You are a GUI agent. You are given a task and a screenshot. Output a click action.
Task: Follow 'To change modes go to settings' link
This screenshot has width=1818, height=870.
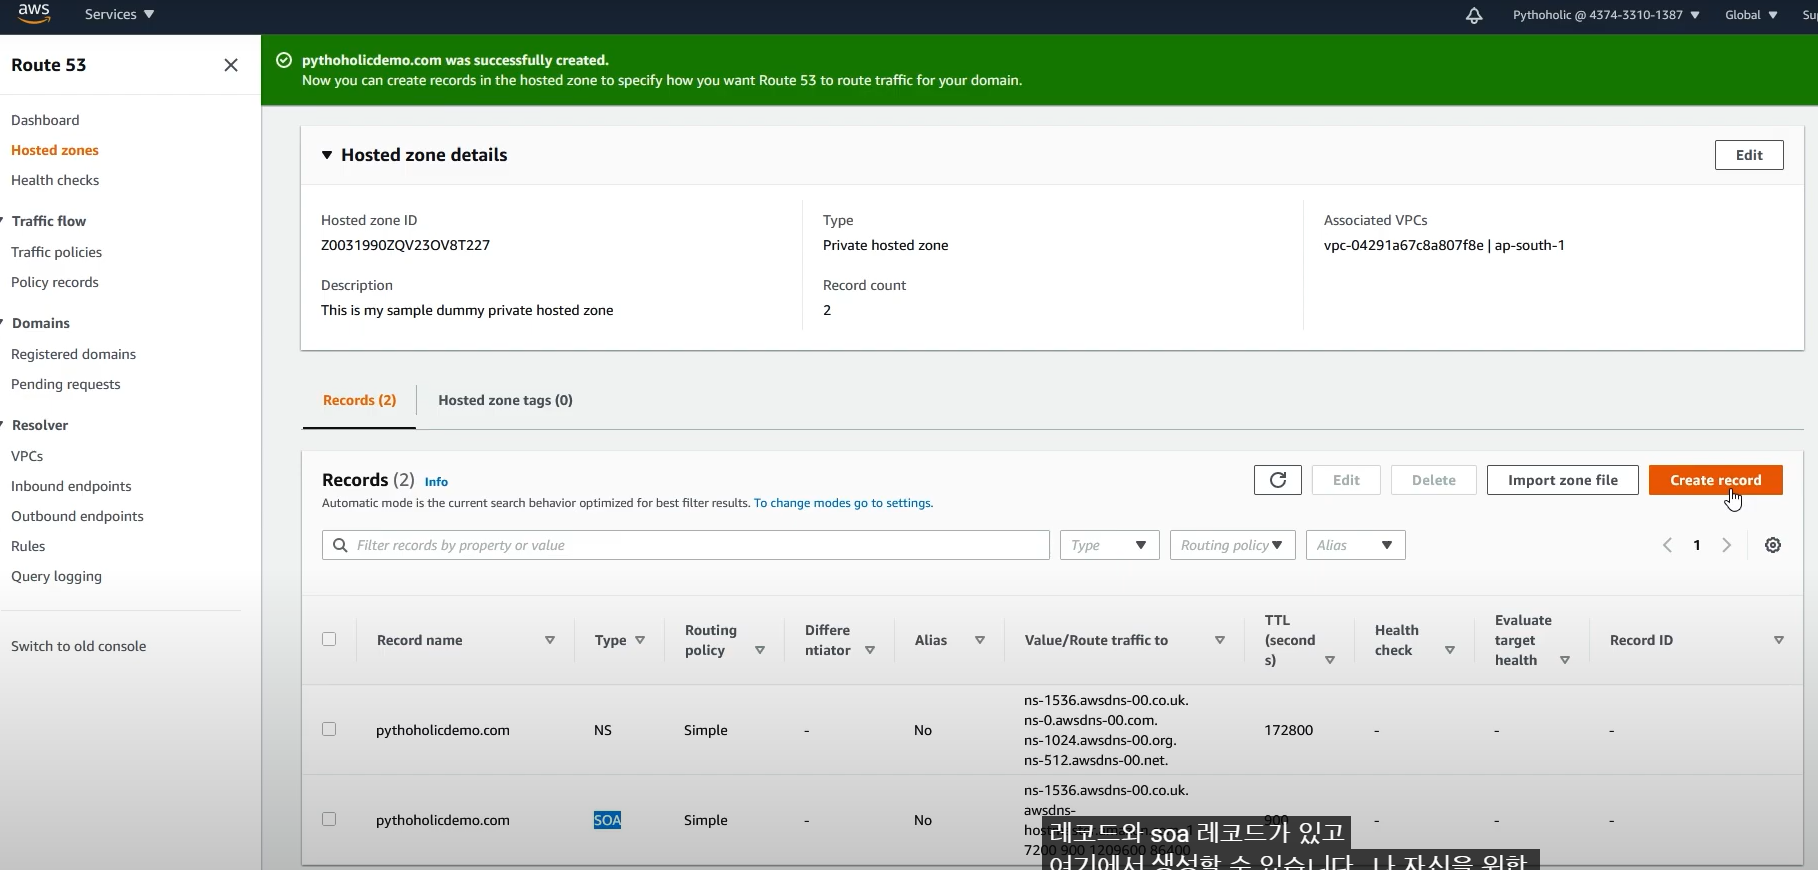coord(843,503)
